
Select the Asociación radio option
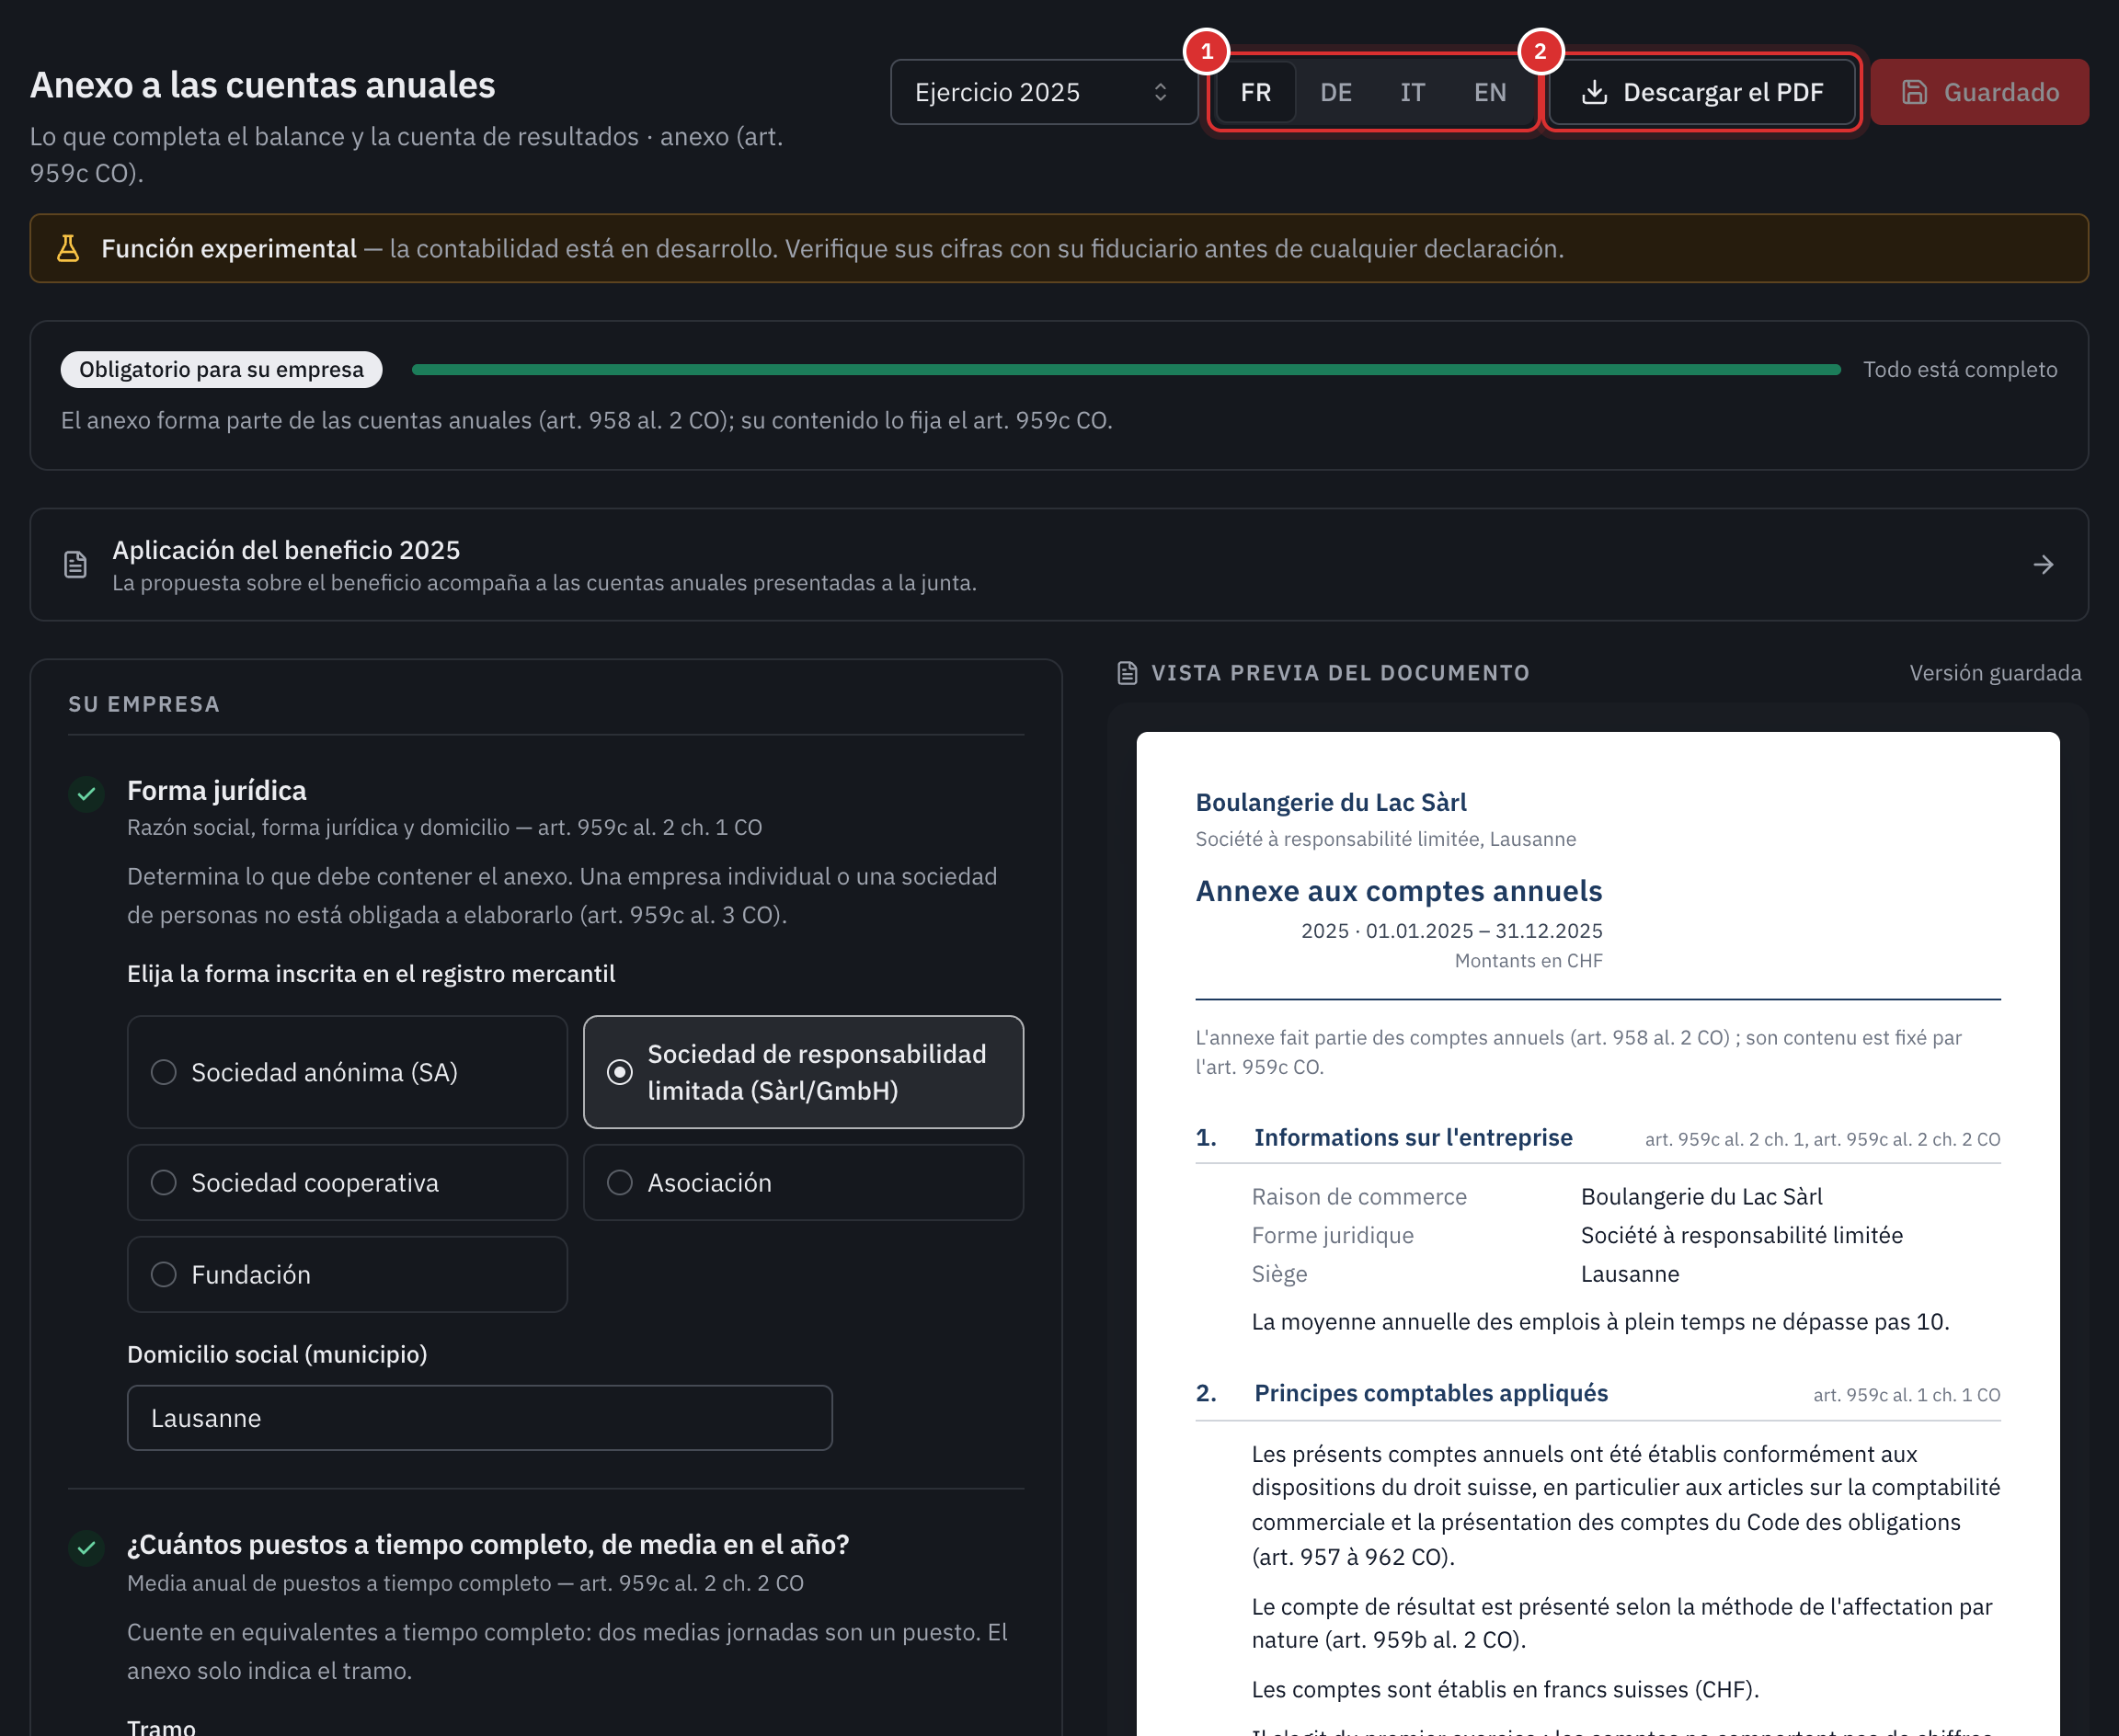803,1182
